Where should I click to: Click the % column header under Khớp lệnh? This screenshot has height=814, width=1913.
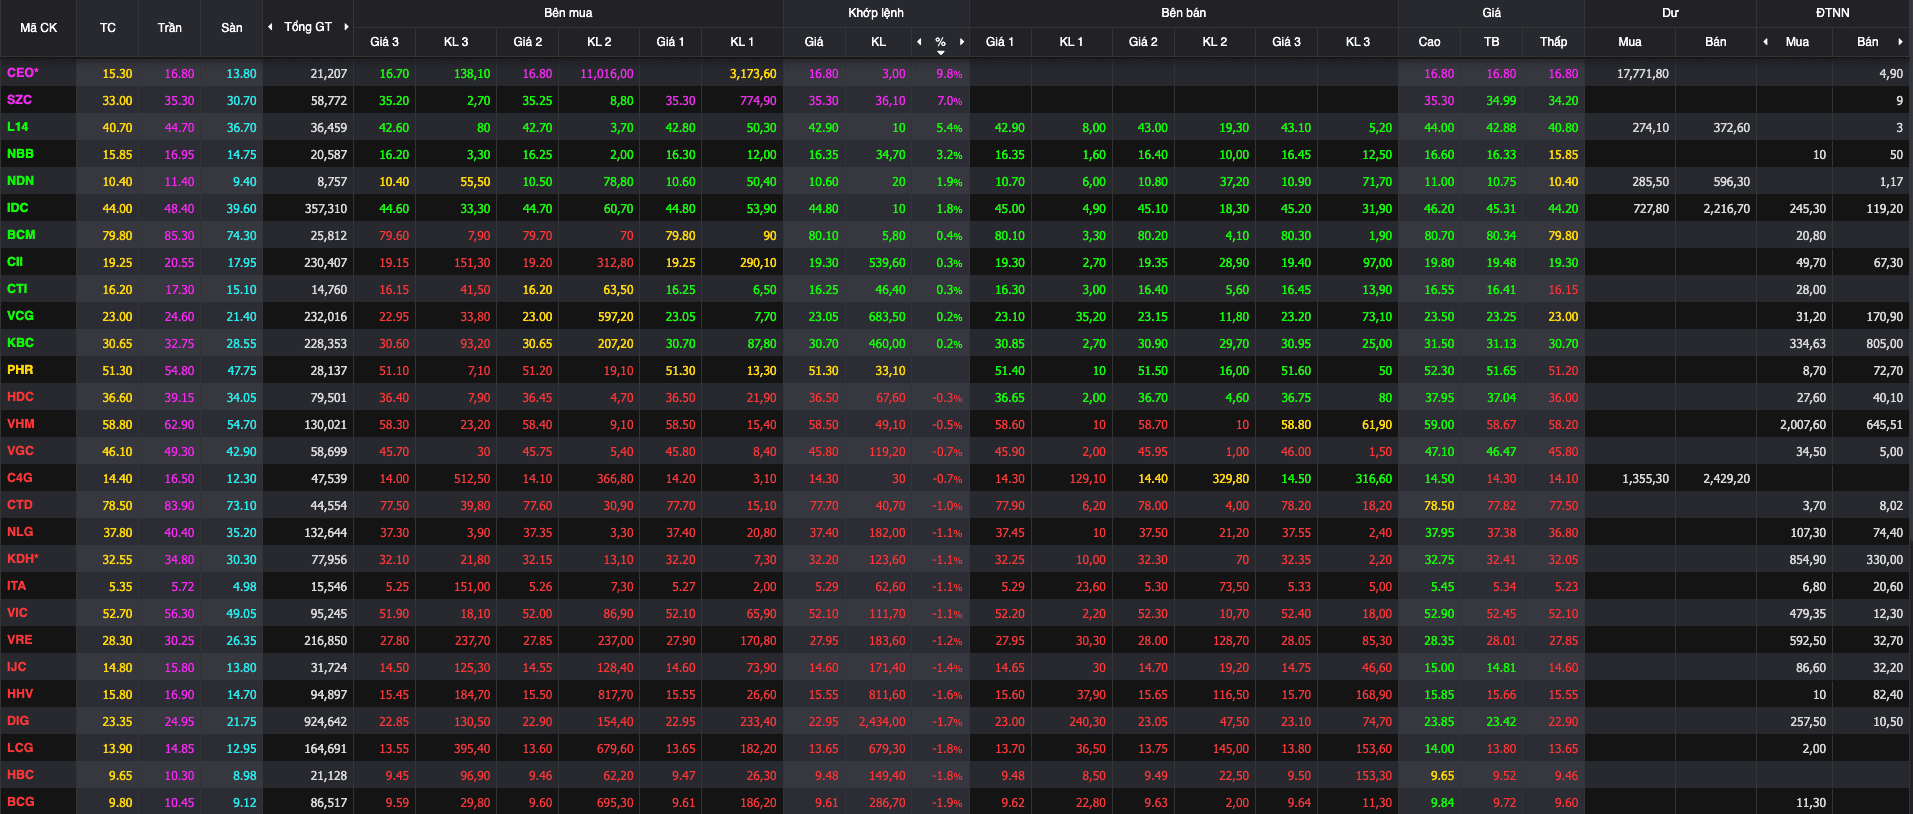click(x=940, y=42)
